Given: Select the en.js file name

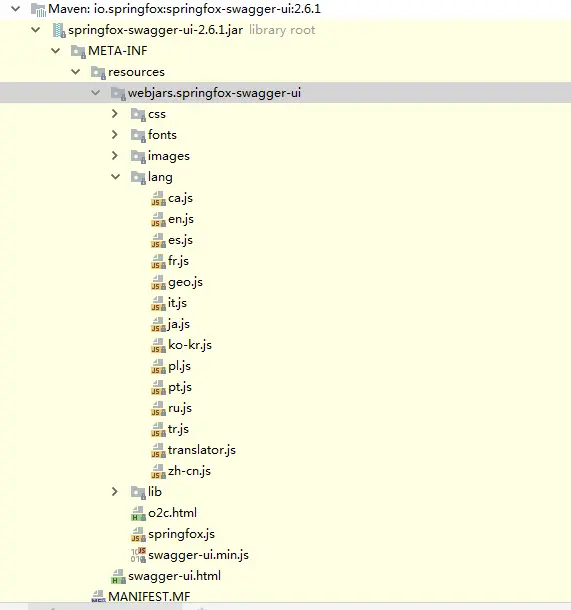Looking at the screenshot, I should tap(181, 219).
